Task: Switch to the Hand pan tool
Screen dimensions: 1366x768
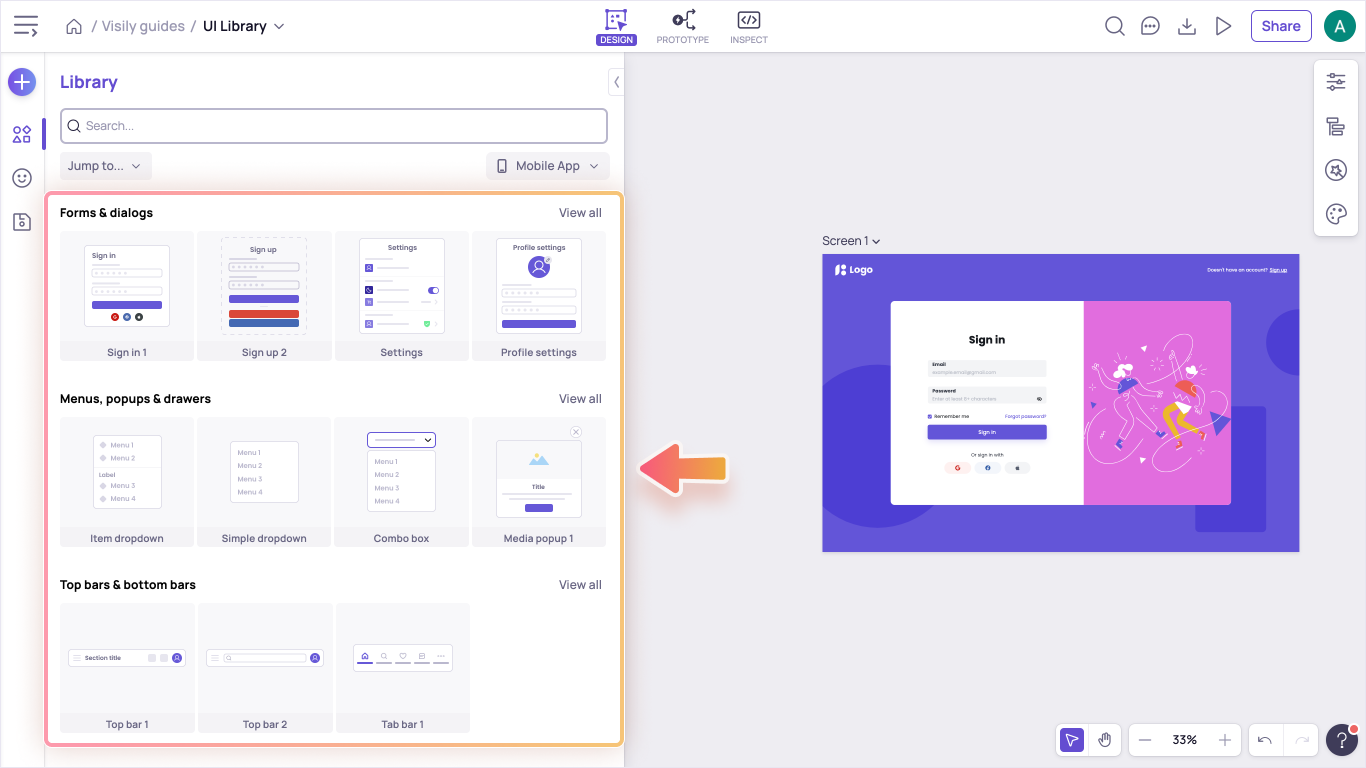Action: pos(1105,740)
